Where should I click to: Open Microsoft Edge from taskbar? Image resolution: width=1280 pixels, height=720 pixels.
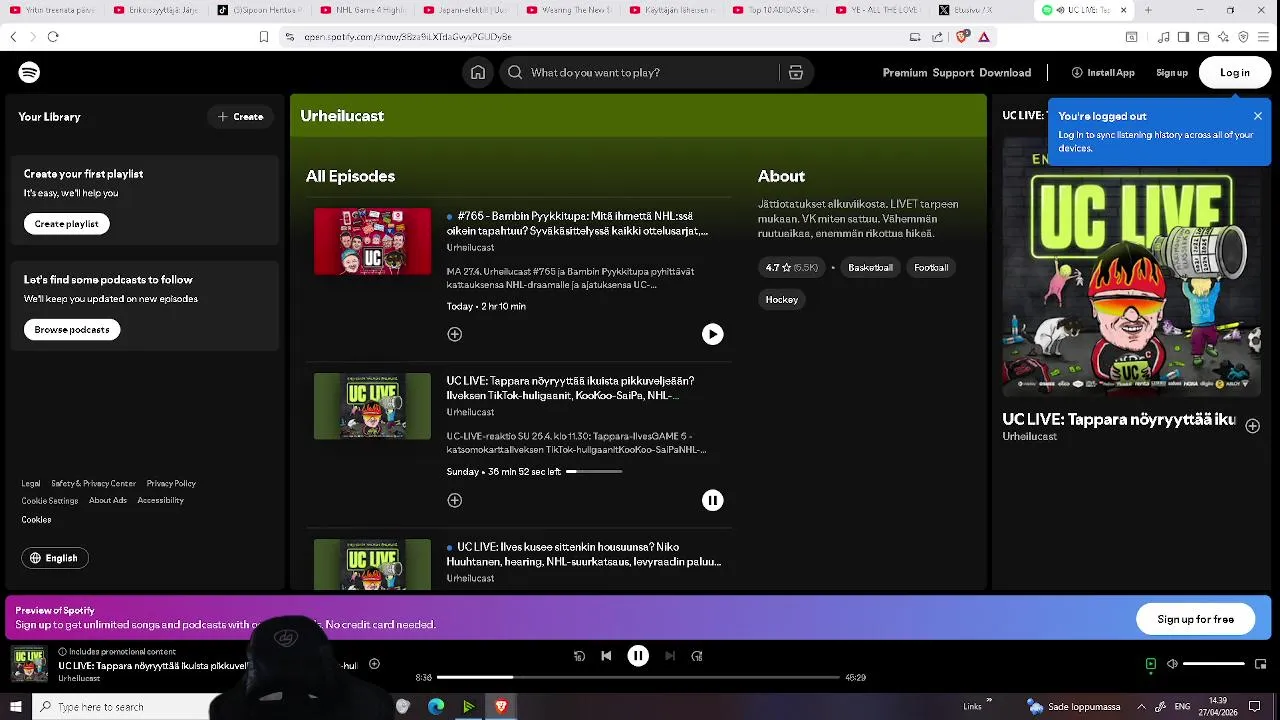436,707
